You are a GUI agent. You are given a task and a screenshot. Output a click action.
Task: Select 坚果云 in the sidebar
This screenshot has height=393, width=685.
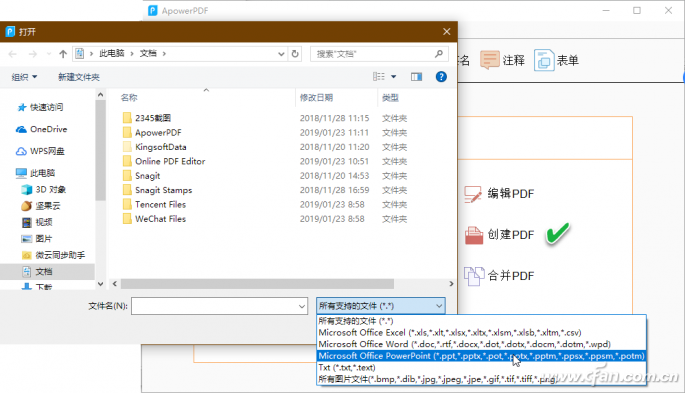[41, 206]
